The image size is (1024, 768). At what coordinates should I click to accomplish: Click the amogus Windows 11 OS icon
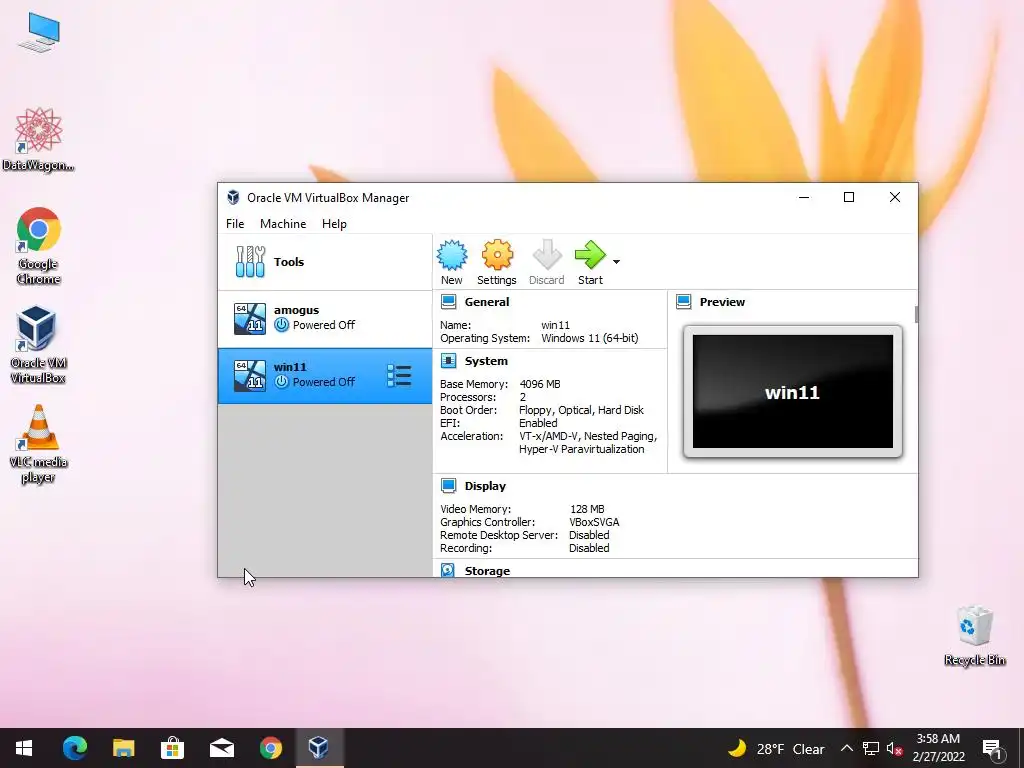coord(250,319)
